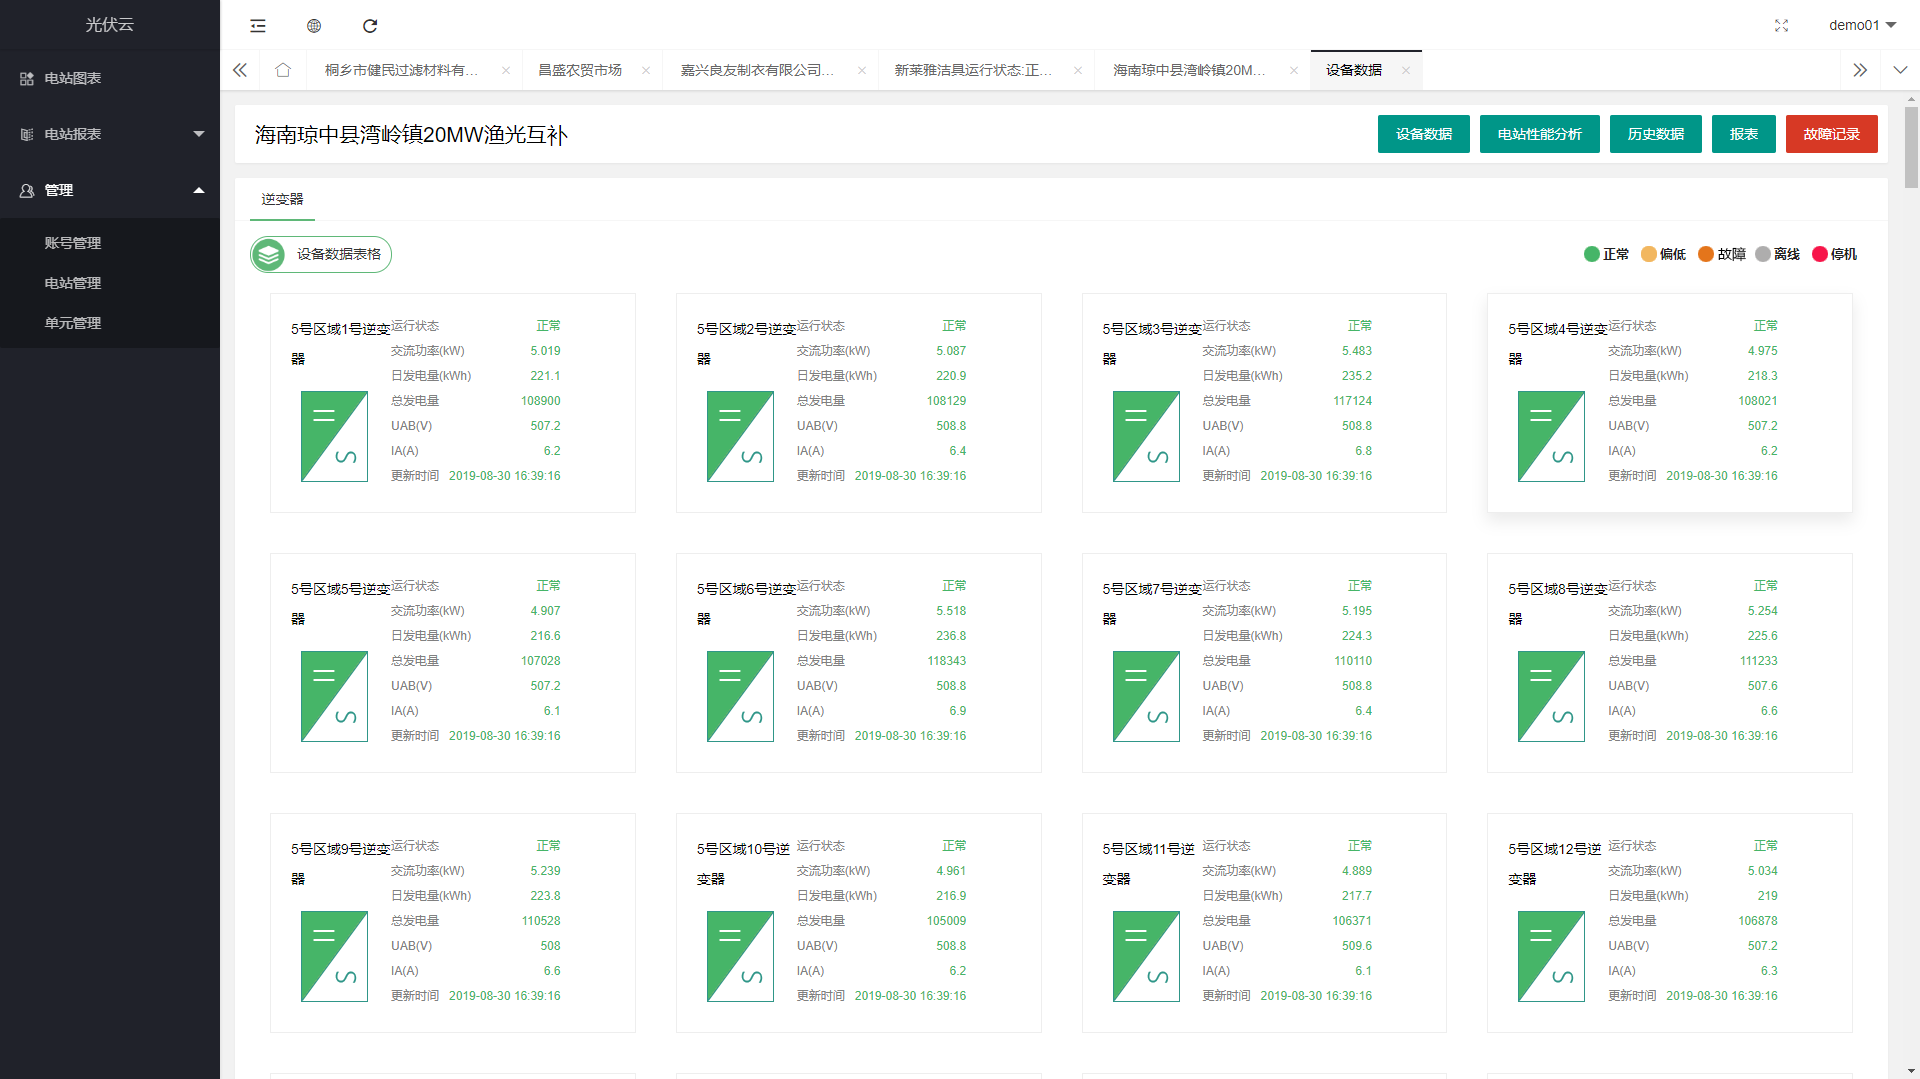Open 电站管理 in the sidebar
This screenshot has height=1079, width=1920.
coord(73,283)
